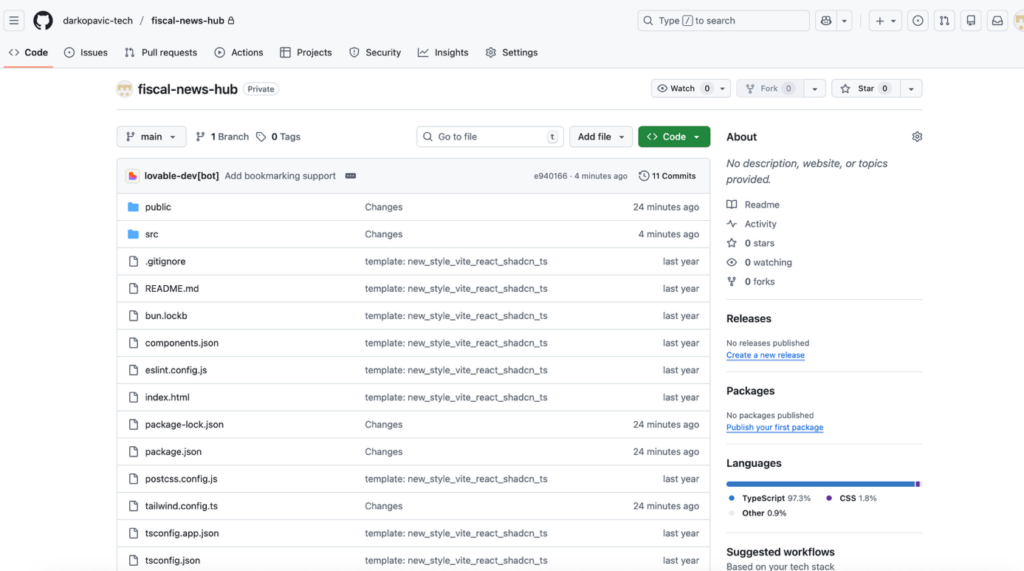1024x571 pixels.
Task: Open the src folder
Action: (x=152, y=234)
